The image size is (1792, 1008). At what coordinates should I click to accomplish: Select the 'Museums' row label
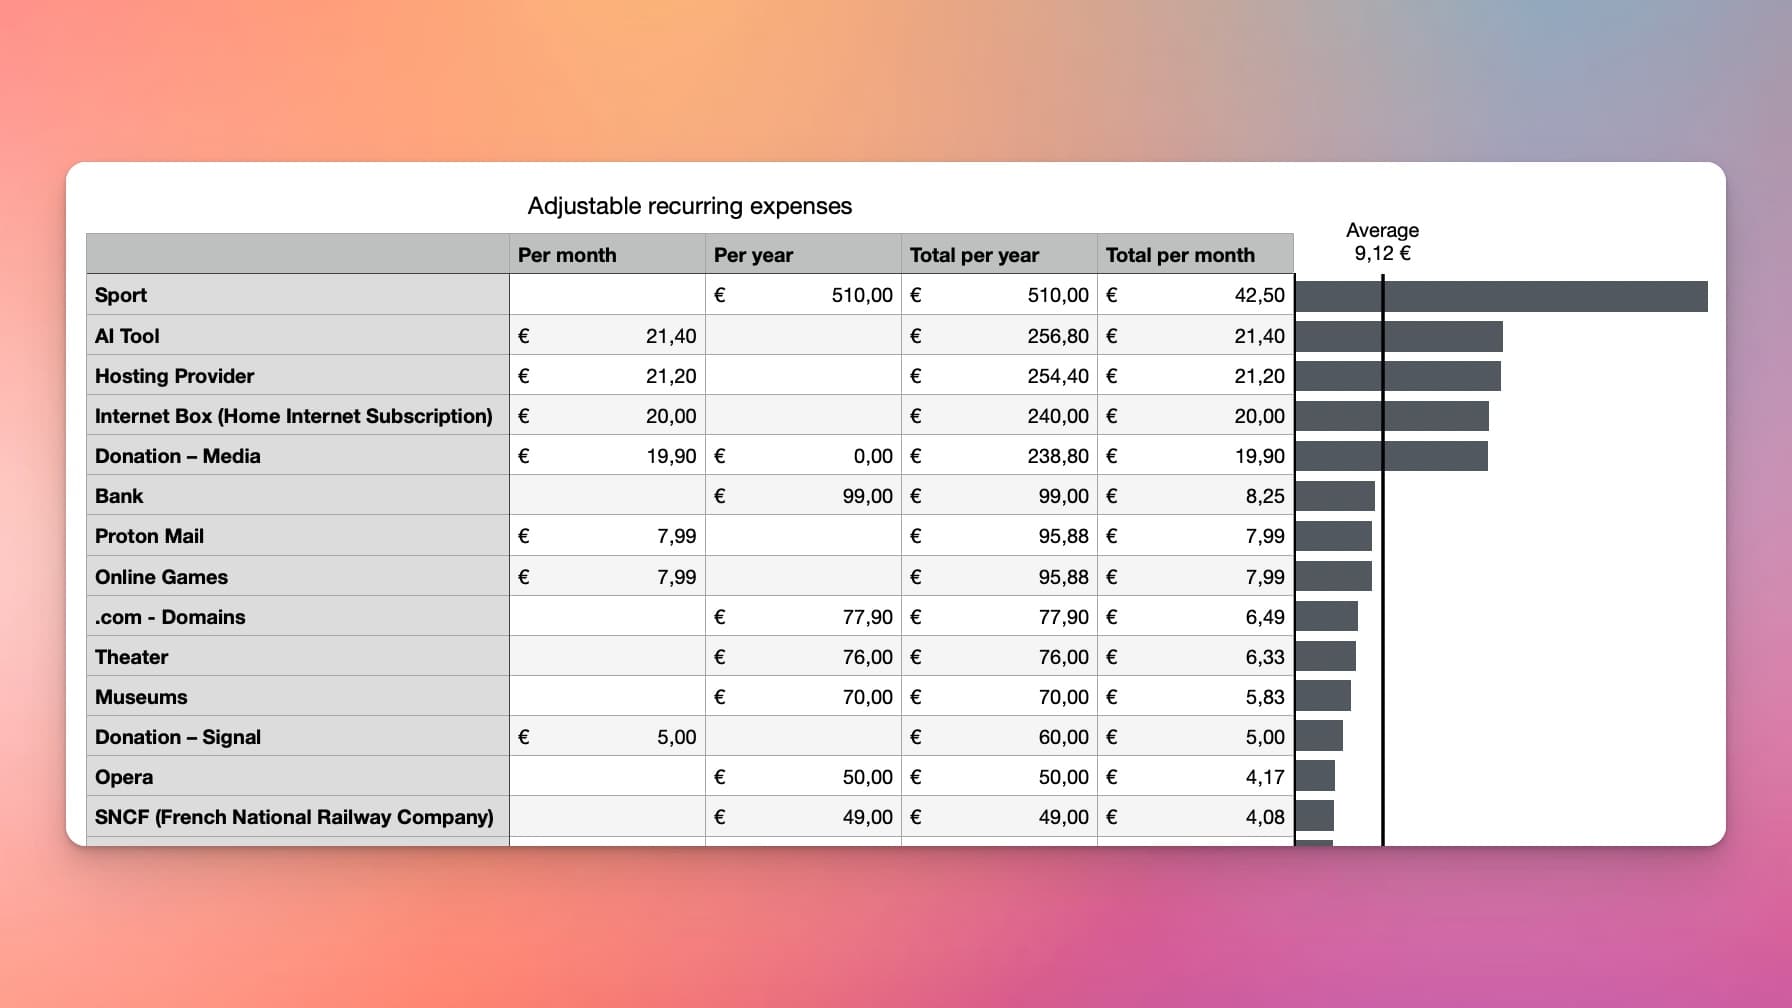click(298, 697)
